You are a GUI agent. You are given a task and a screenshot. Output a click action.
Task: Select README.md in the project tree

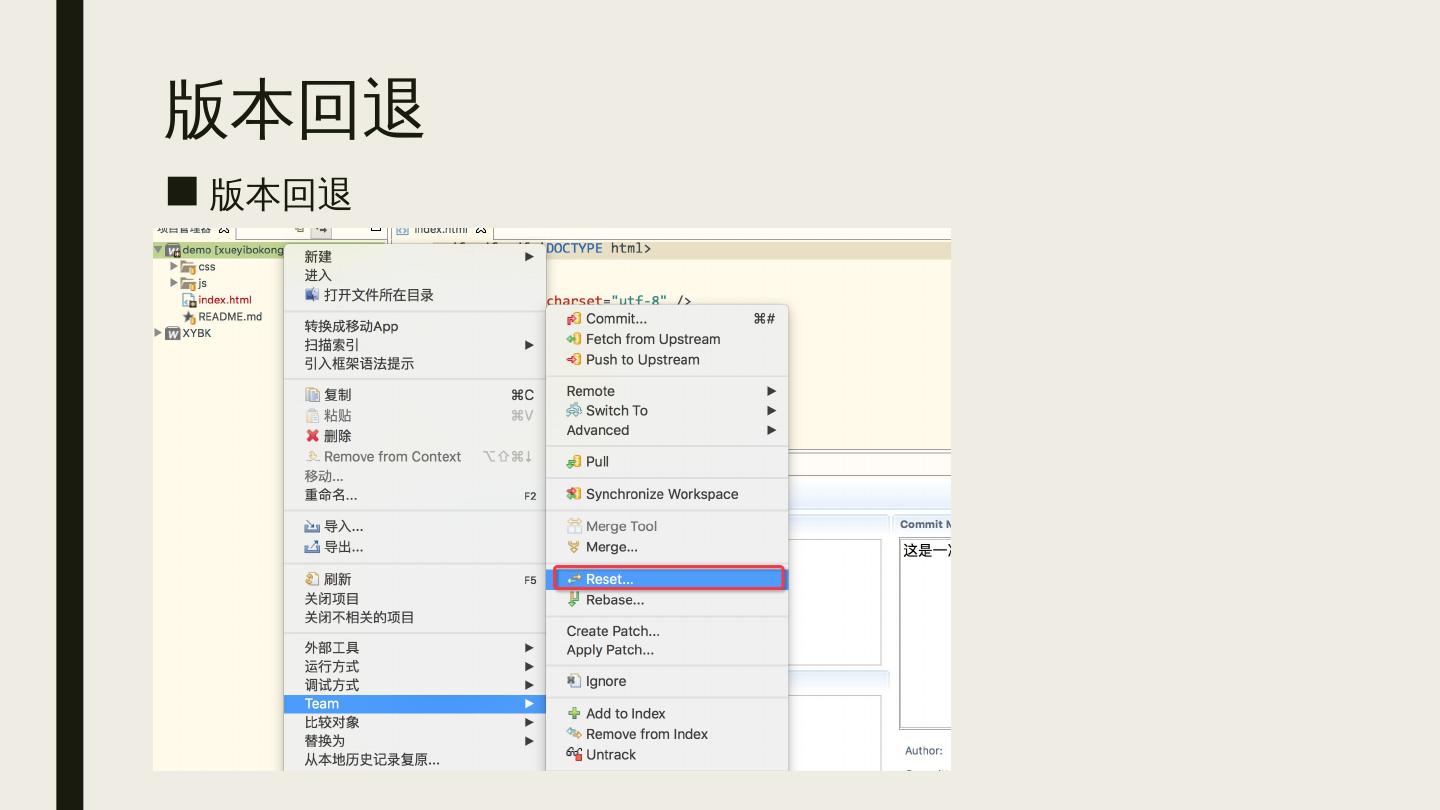pyautogui.click(x=229, y=317)
